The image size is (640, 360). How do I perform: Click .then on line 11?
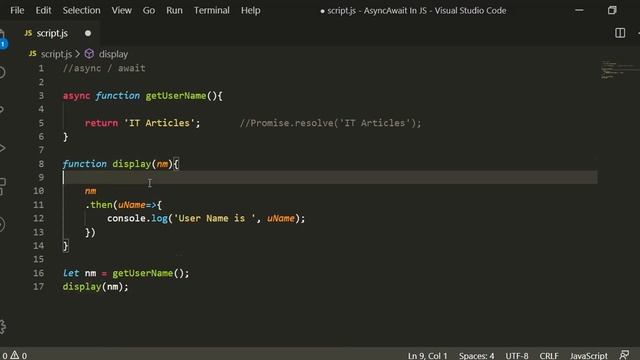coord(100,204)
